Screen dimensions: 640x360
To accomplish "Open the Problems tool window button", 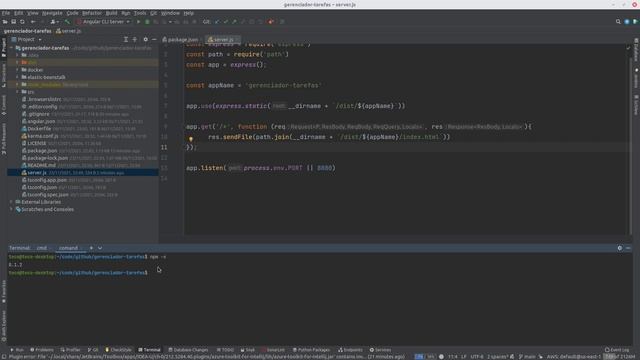I will (42, 350).
